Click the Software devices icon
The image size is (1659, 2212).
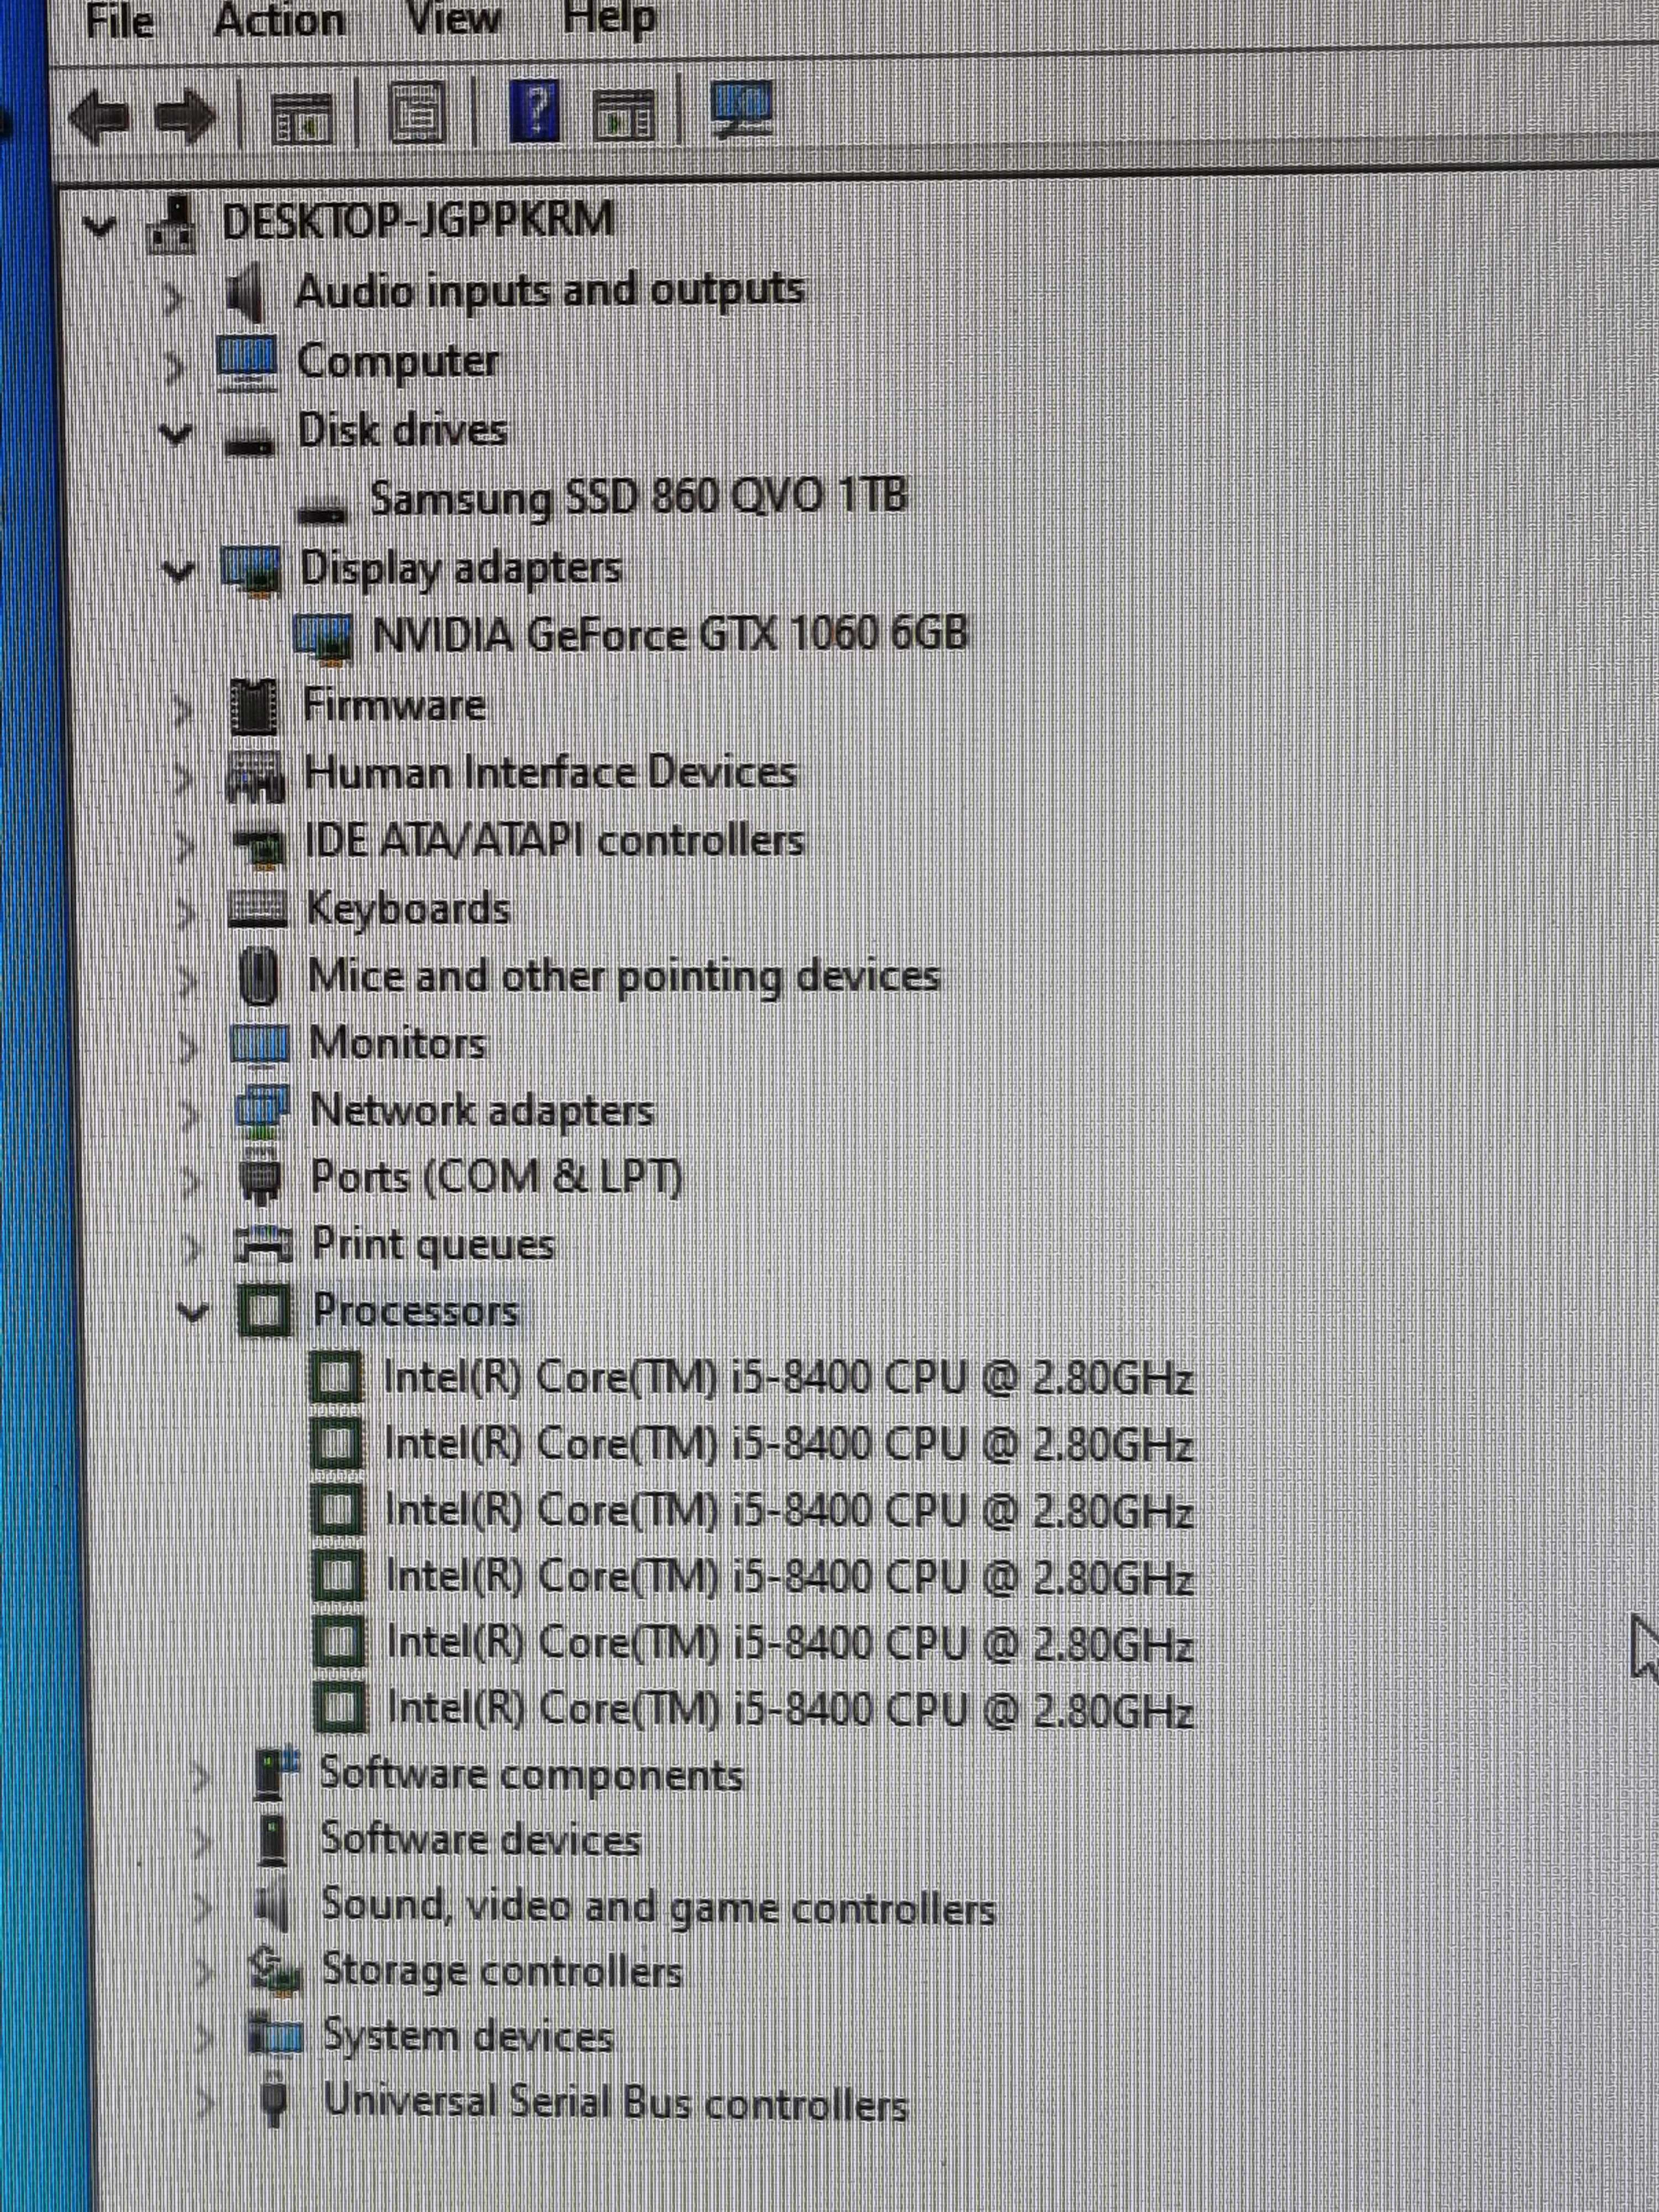pos(273,1840)
